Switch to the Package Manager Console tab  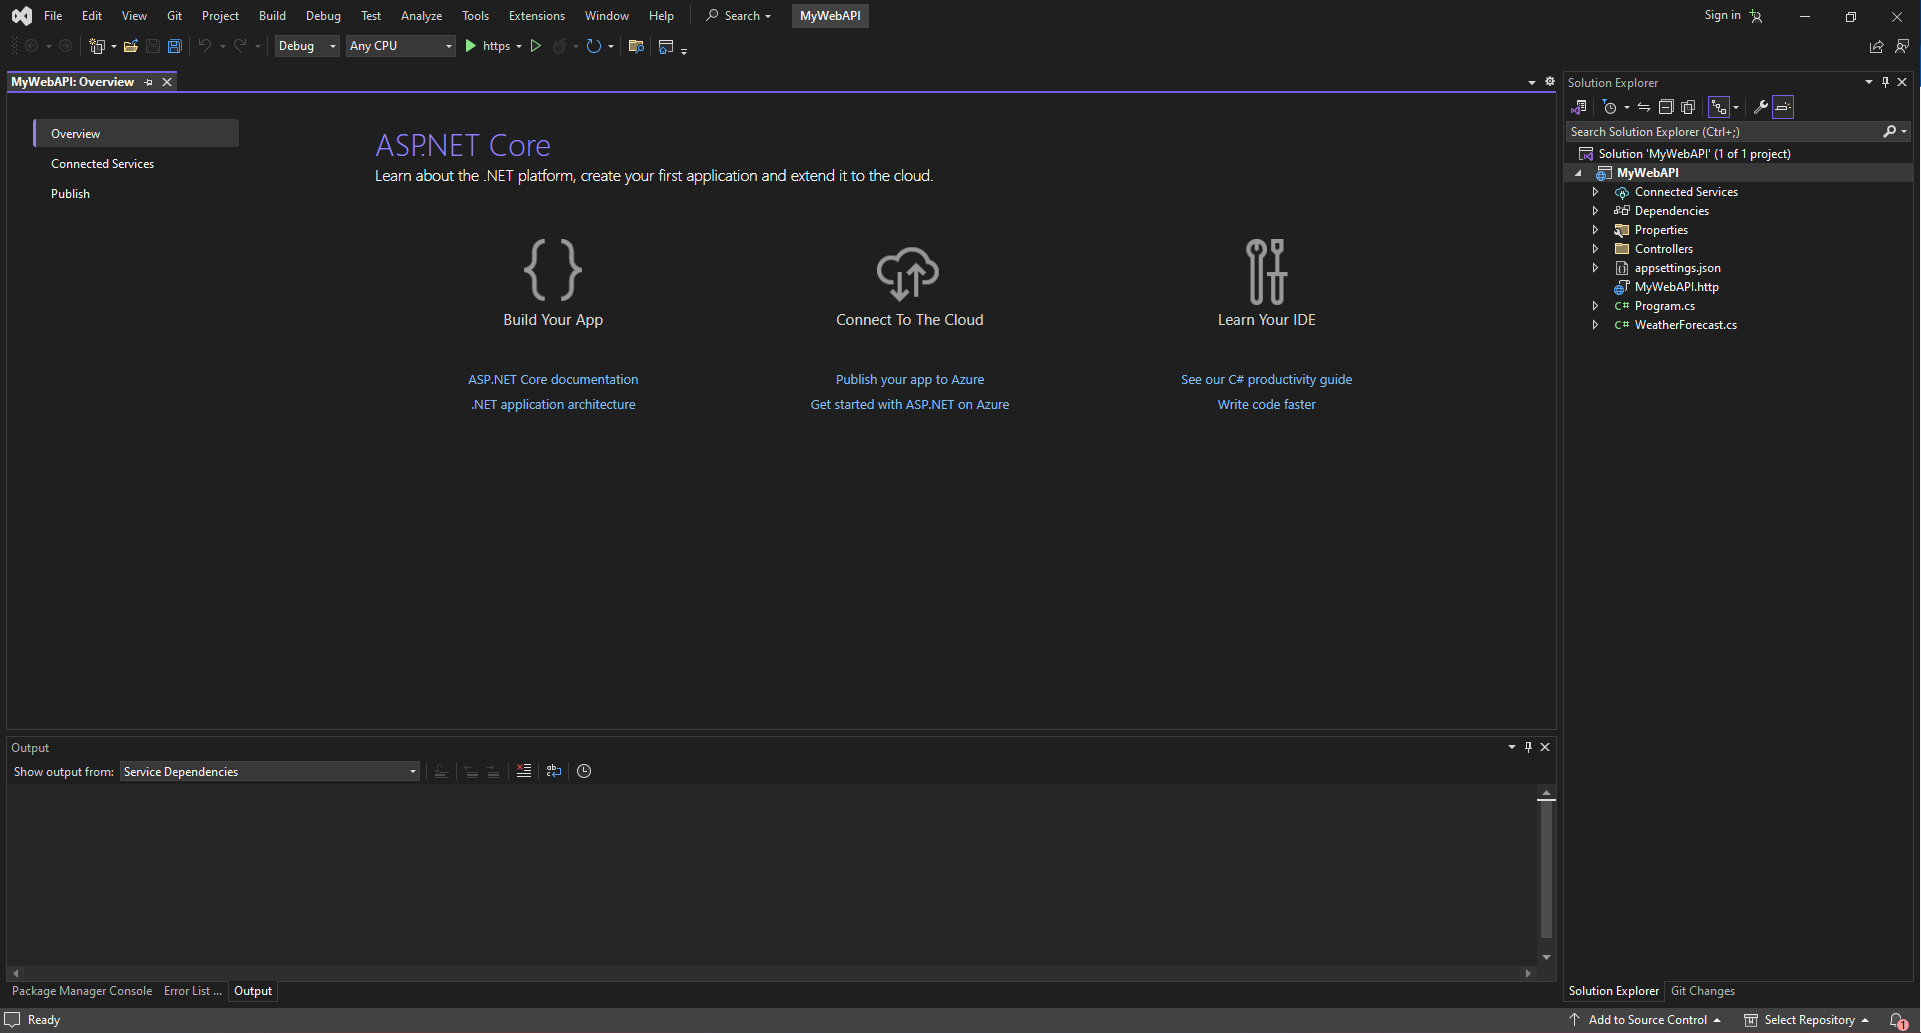coord(82,991)
